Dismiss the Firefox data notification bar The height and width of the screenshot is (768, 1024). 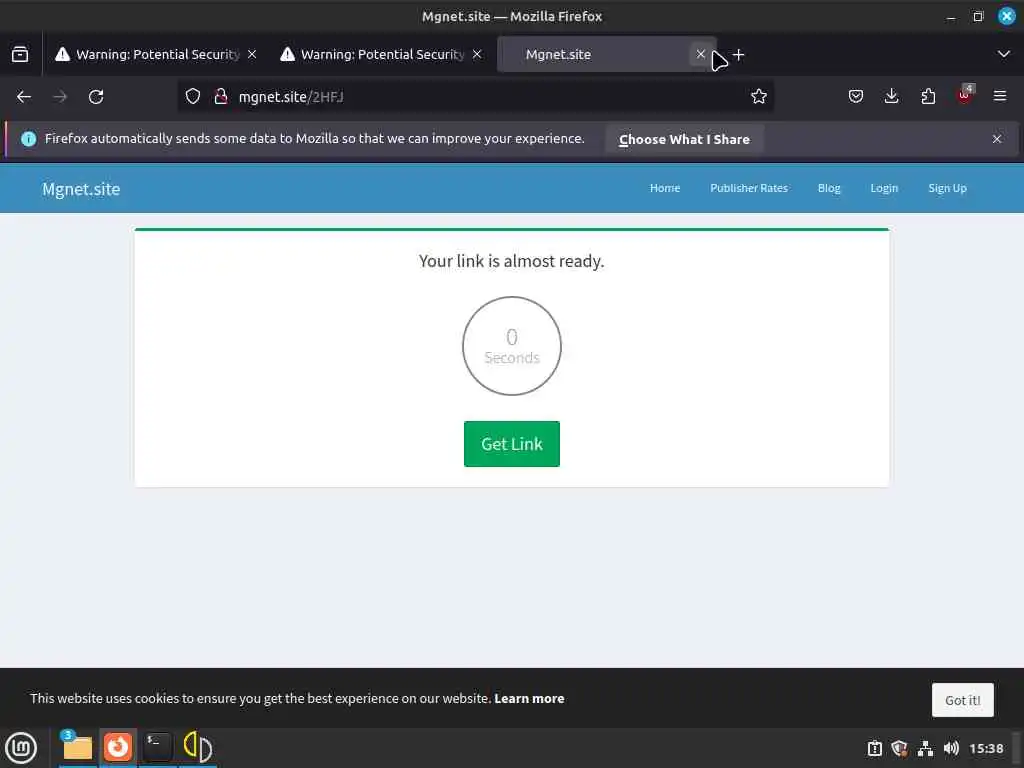click(997, 139)
